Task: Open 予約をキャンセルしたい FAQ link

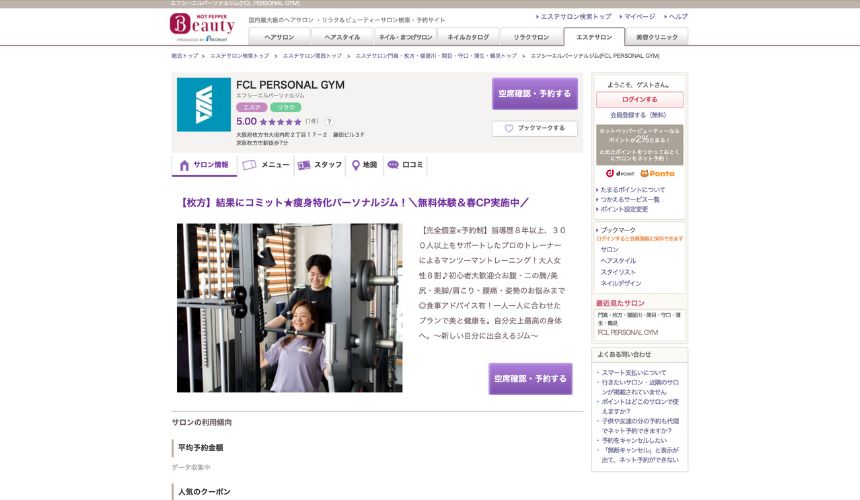Action: [635, 440]
